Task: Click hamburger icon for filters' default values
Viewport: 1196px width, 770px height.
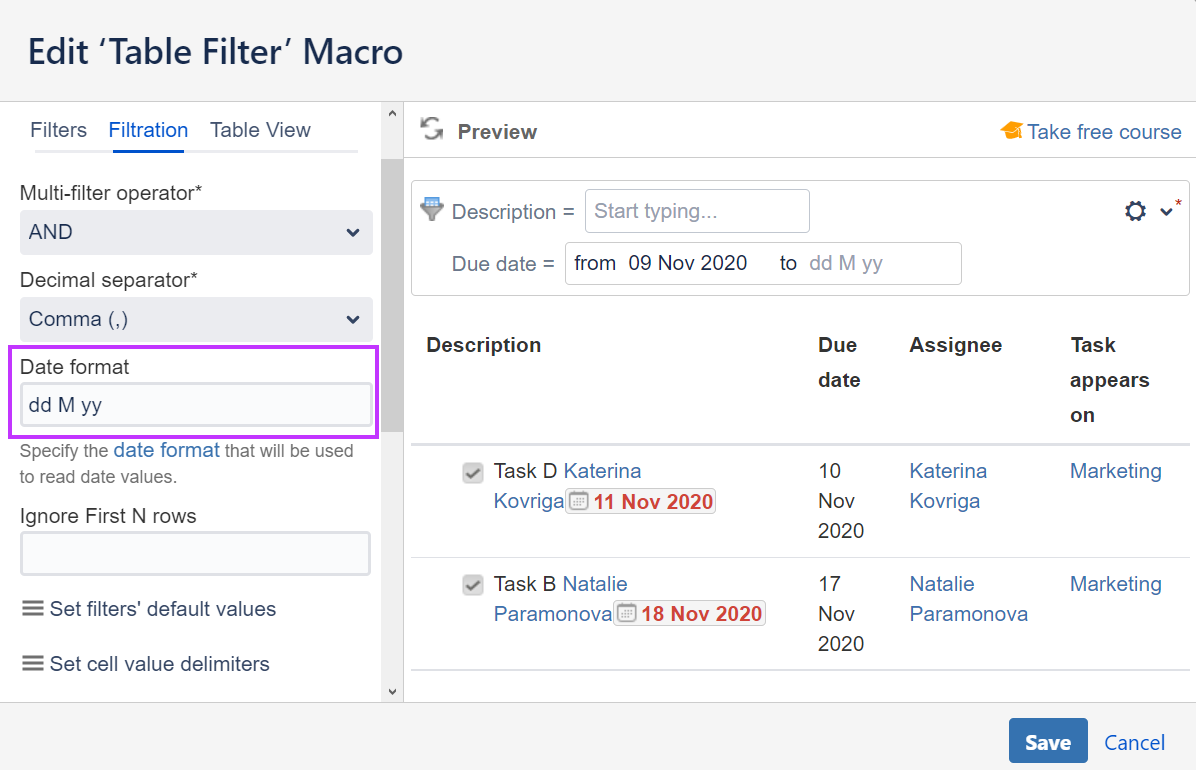Action: click(33, 608)
